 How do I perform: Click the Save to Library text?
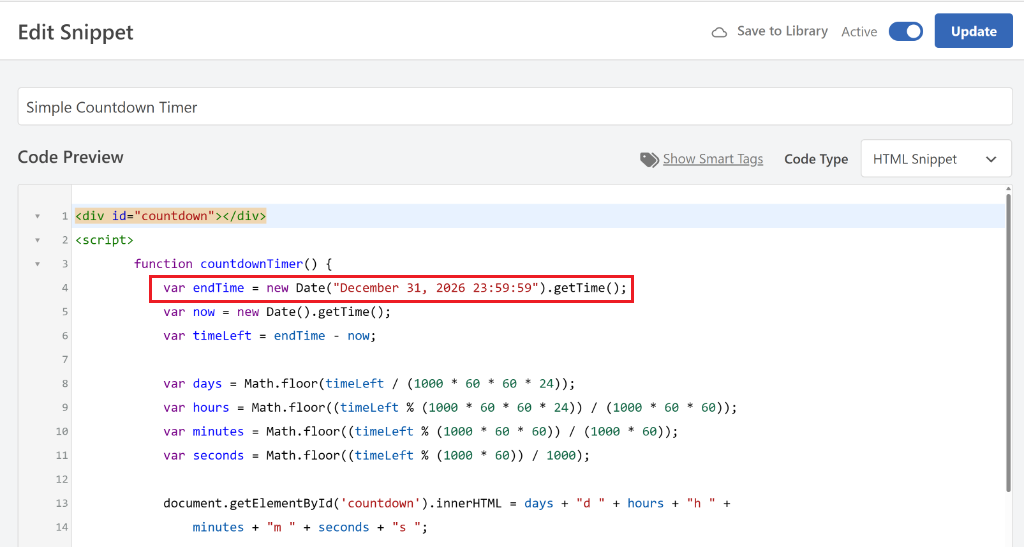[x=782, y=31]
